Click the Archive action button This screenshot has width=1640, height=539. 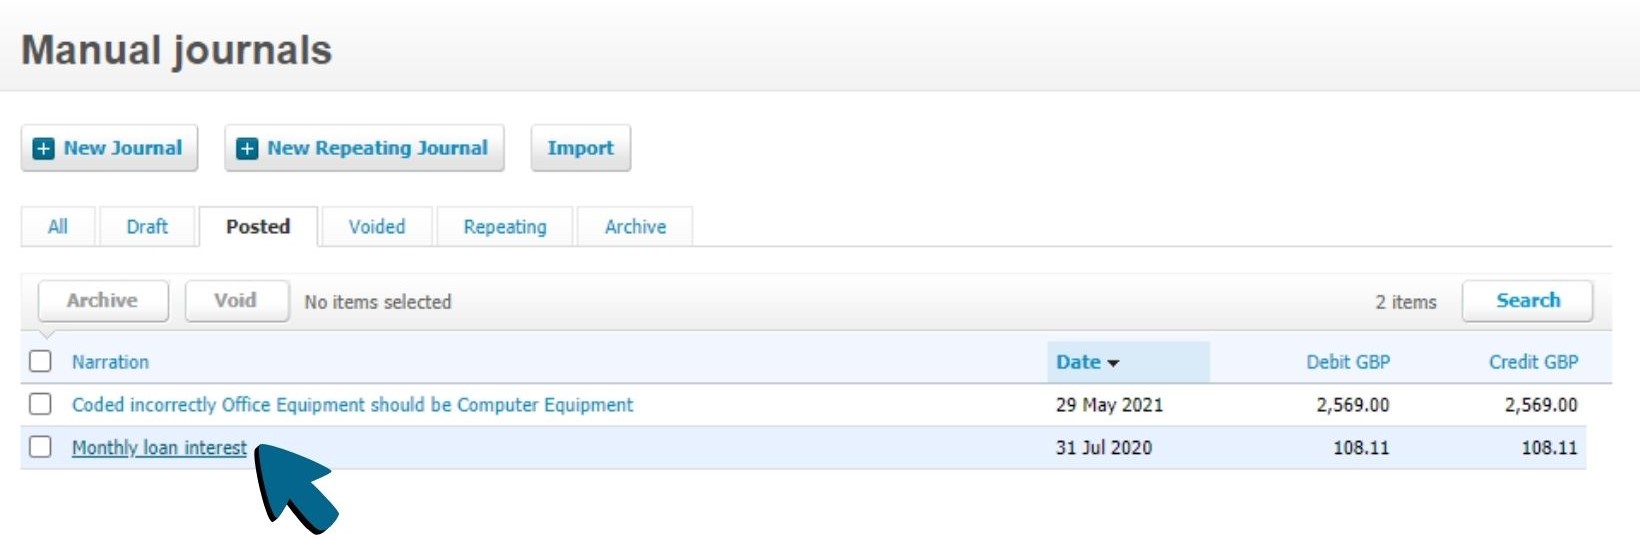pyautogui.click(x=103, y=301)
